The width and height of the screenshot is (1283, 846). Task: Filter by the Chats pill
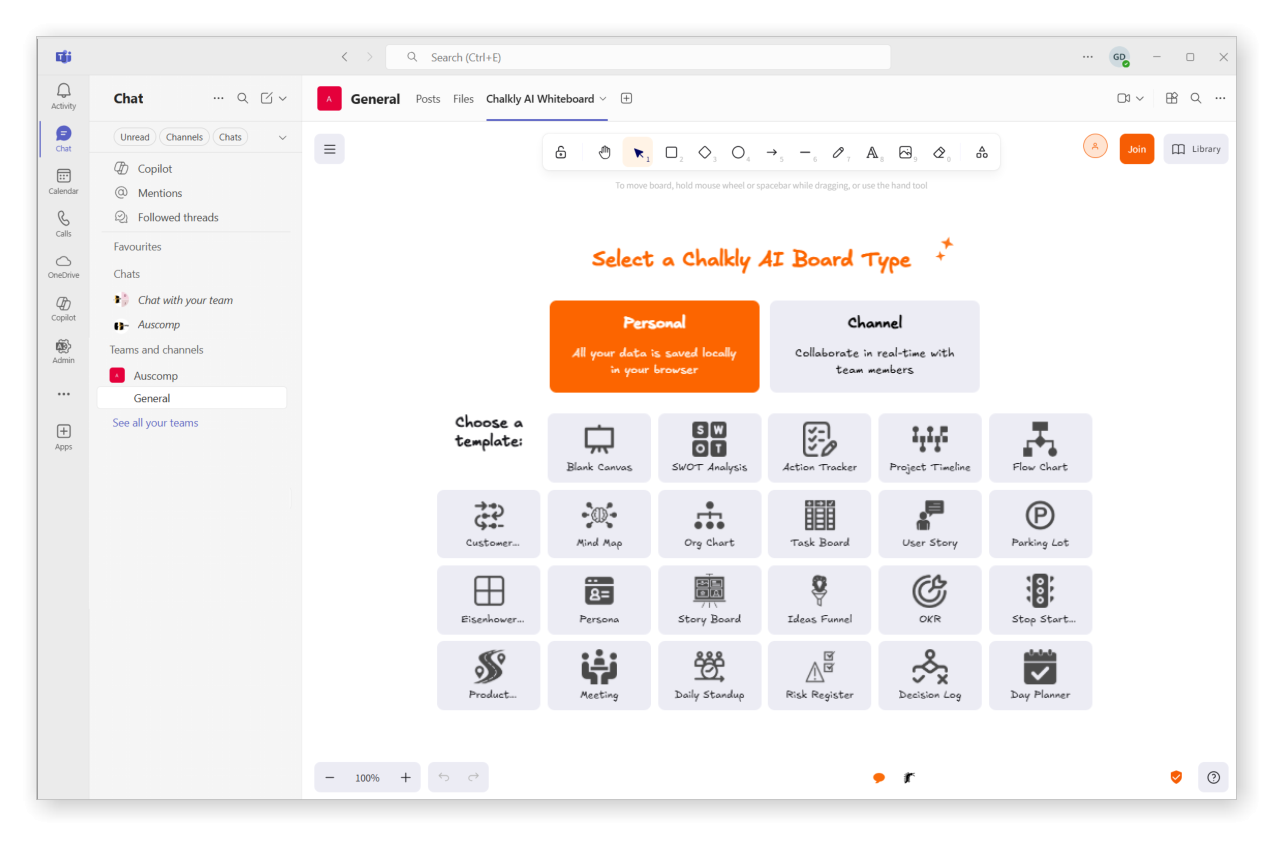(x=230, y=137)
